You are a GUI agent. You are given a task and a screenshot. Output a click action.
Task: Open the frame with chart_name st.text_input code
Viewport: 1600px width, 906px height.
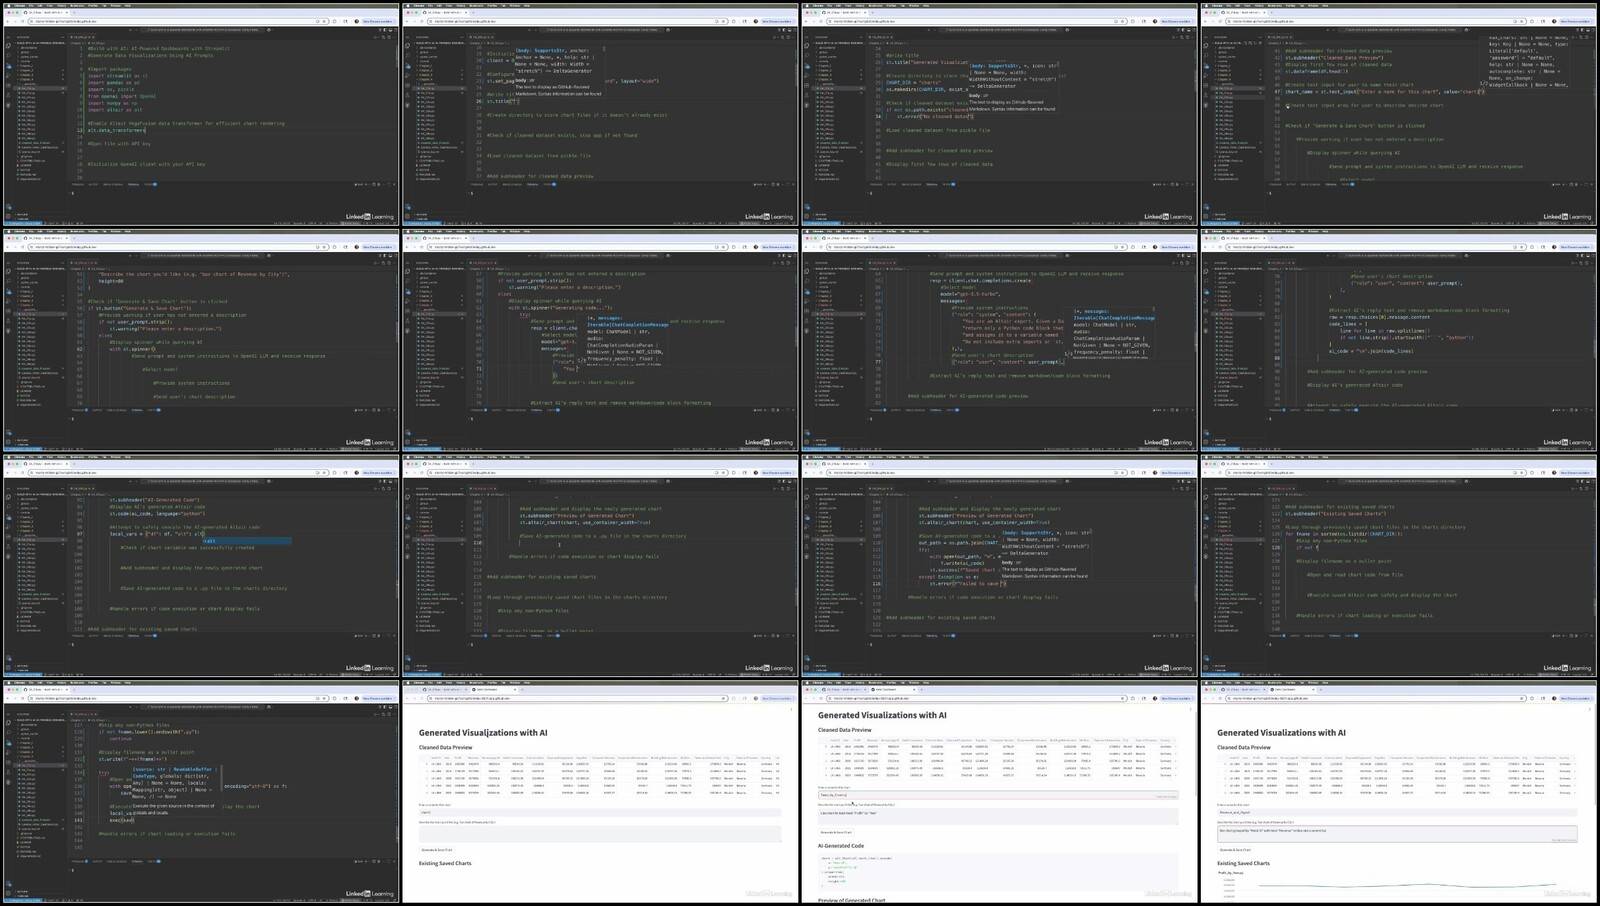coord(1400,112)
